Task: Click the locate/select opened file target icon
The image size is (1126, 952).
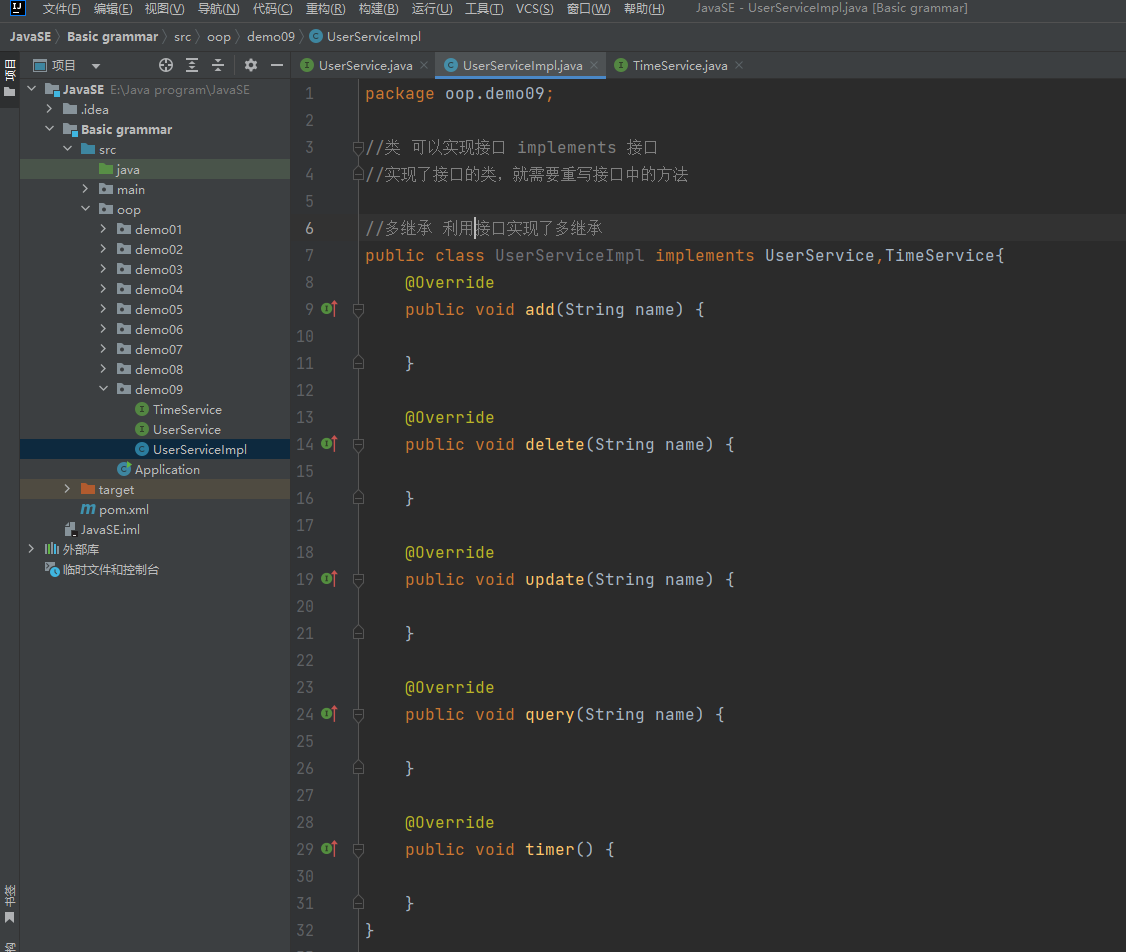Action: (x=166, y=65)
